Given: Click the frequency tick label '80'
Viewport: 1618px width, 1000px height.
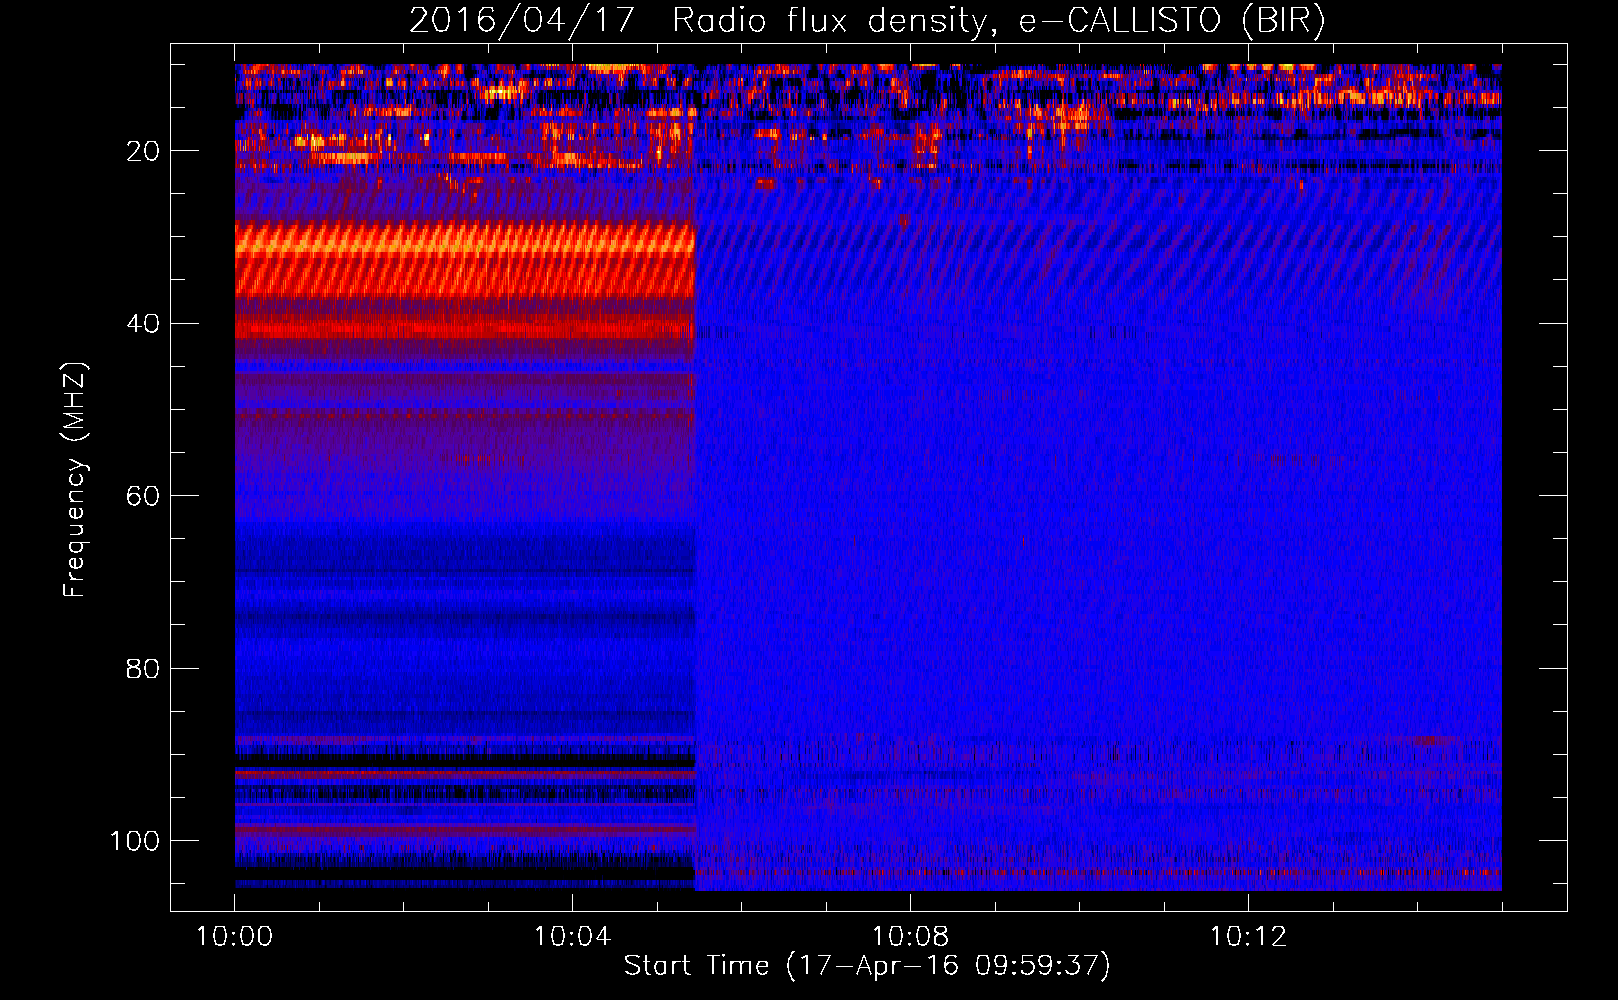Looking at the screenshot, I should [x=143, y=668].
